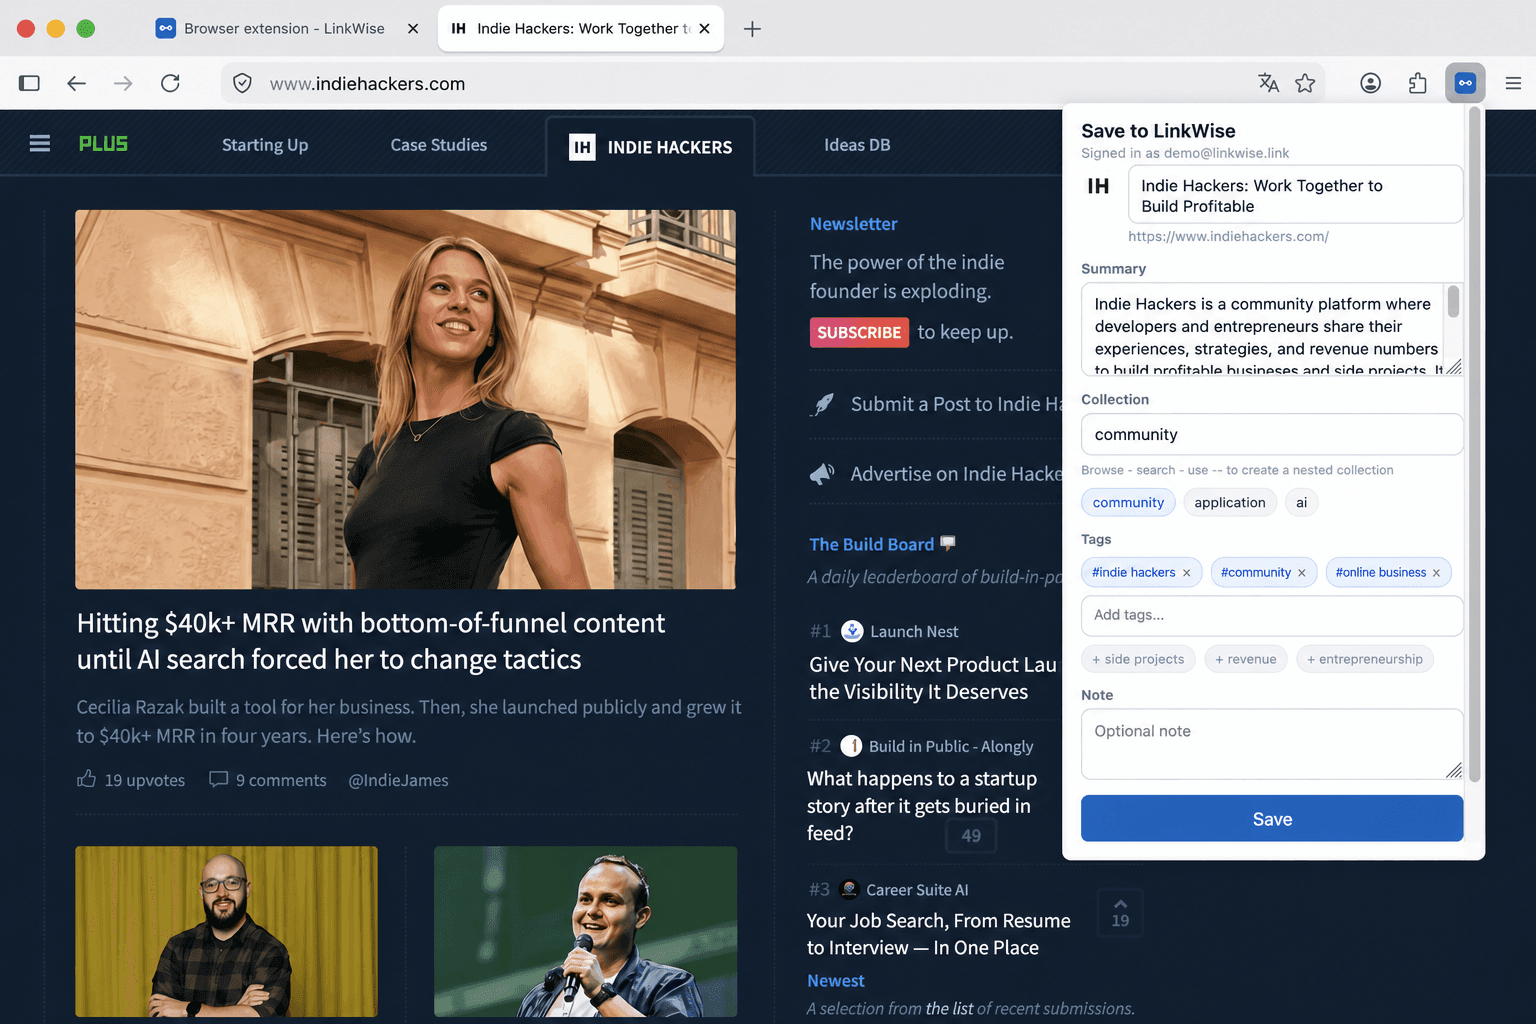Image resolution: width=1536 pixels, height=1024 pixels.
Task: Open the Indie Hackers hamburger menu
Action: point(40,144)
